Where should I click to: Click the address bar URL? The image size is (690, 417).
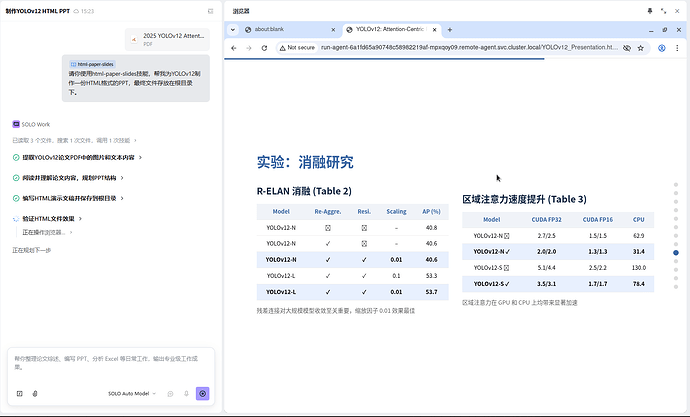[470, 48]
